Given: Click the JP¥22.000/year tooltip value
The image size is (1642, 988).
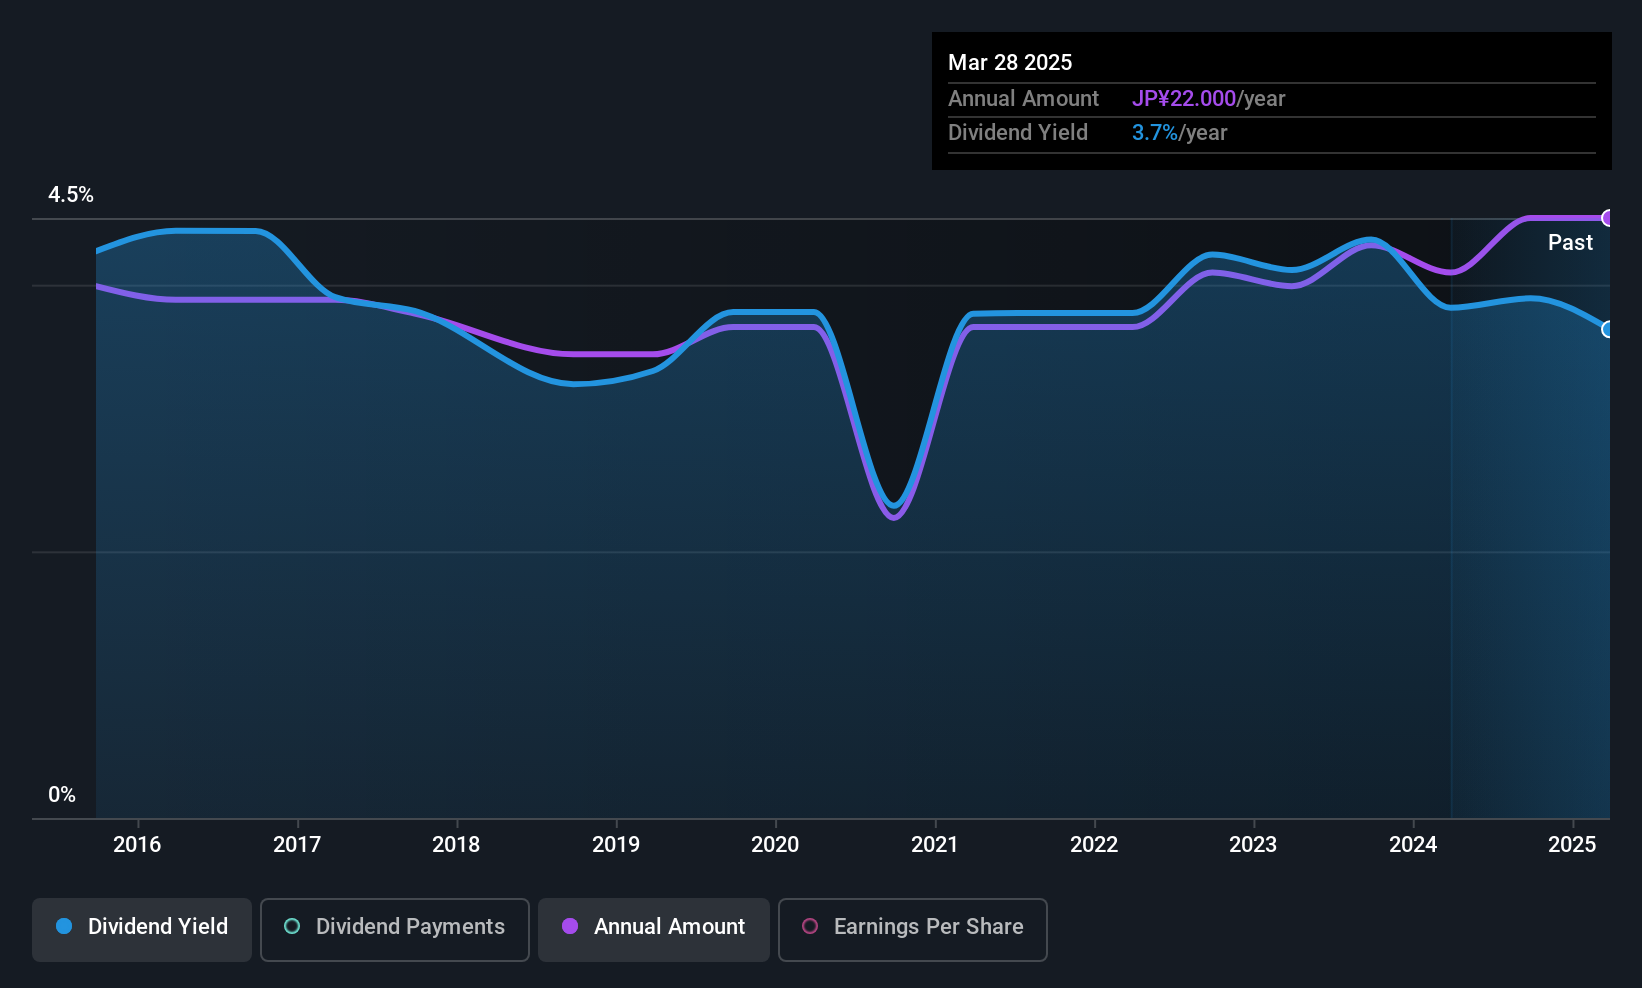Looking at the screenshot, I should (1208, 98).
